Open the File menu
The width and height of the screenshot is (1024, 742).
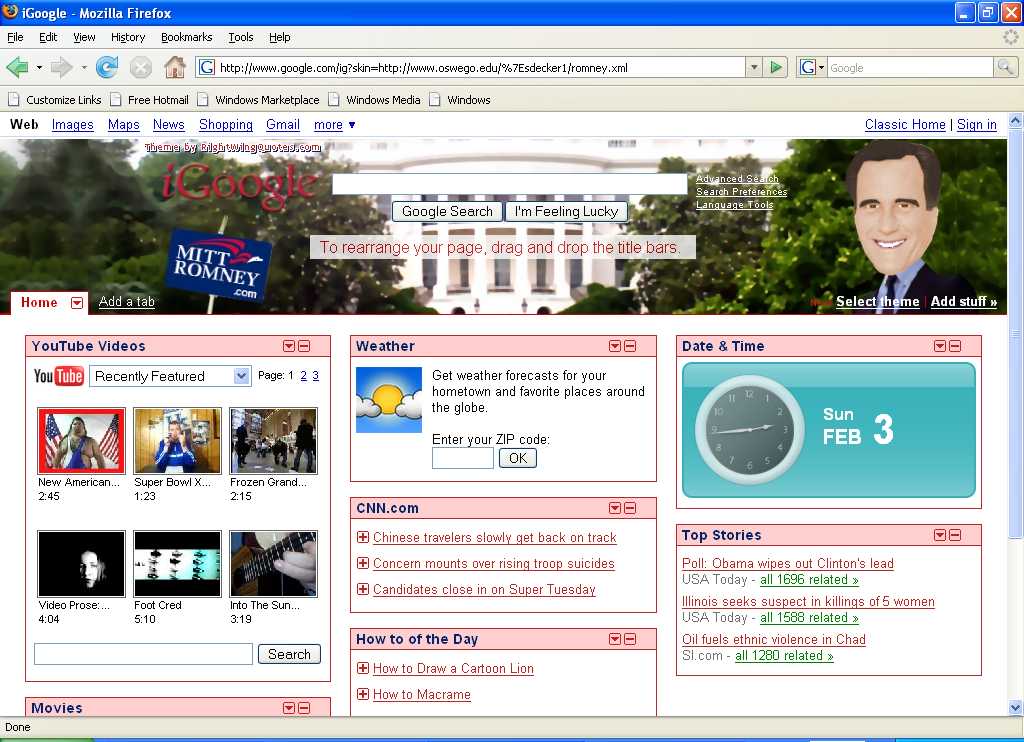15,37
